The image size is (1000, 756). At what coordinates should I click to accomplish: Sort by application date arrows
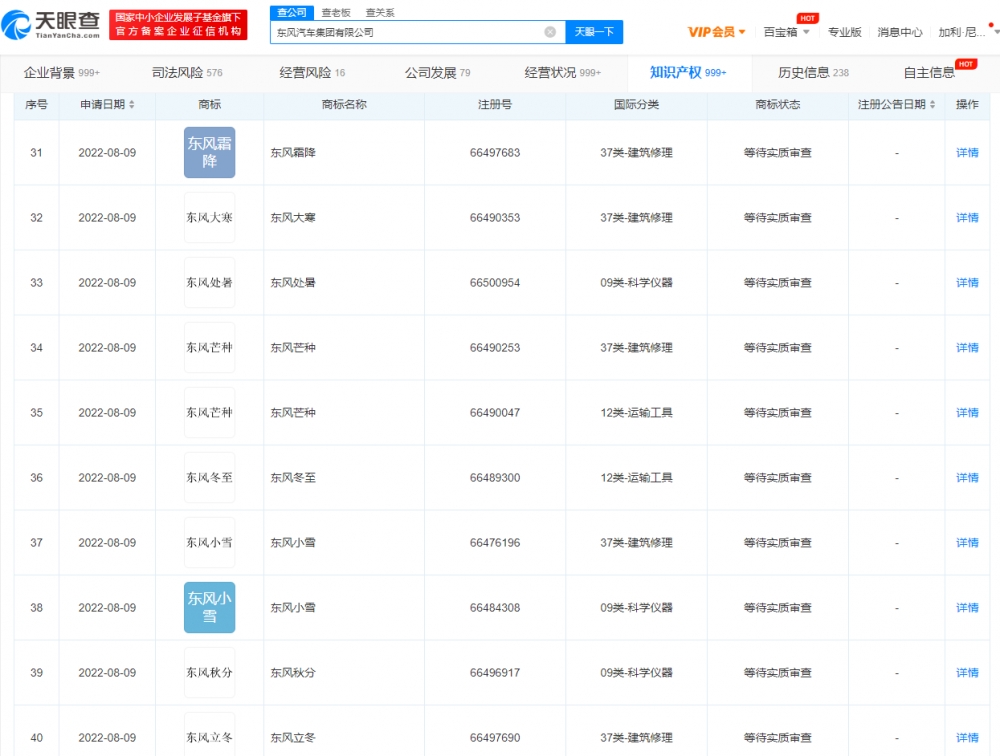tap(131, 105)
